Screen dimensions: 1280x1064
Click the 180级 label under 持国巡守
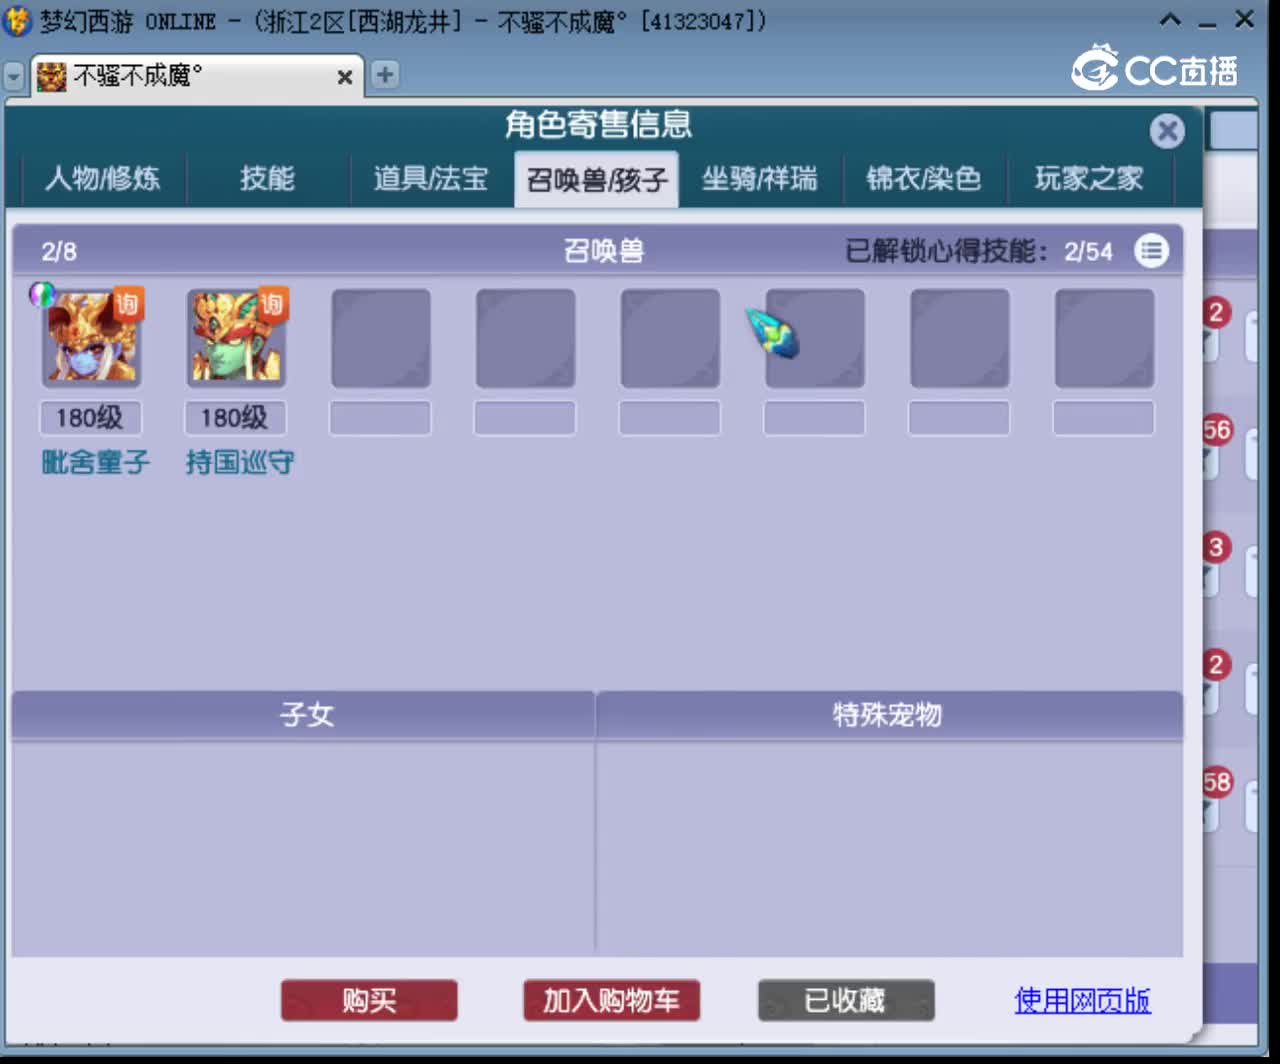235,418
